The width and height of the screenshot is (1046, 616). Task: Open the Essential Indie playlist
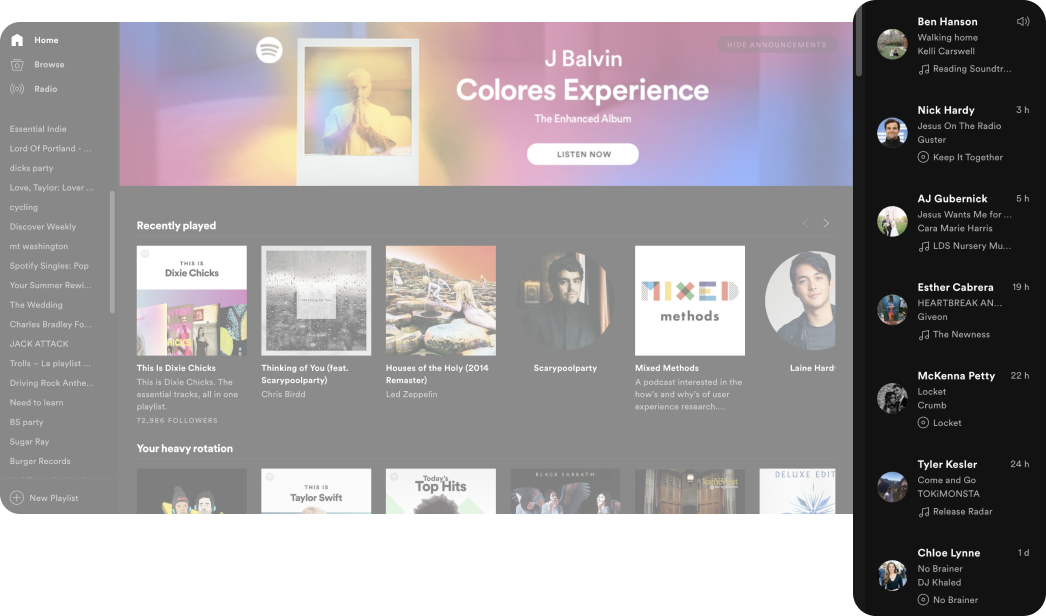coord(38,129)
